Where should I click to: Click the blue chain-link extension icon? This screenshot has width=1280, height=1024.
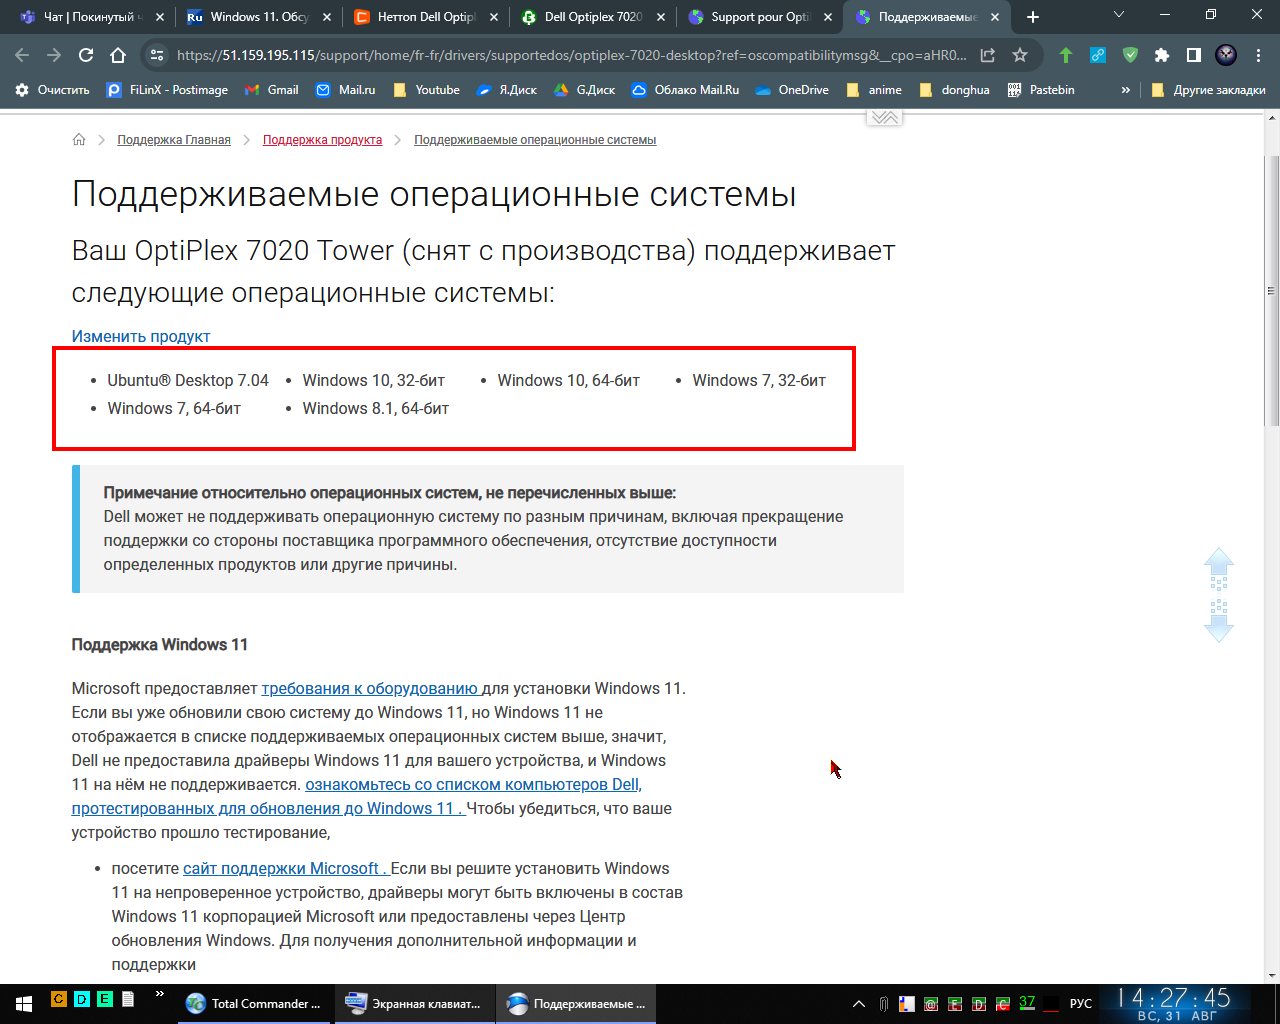tap(1098, 56)
